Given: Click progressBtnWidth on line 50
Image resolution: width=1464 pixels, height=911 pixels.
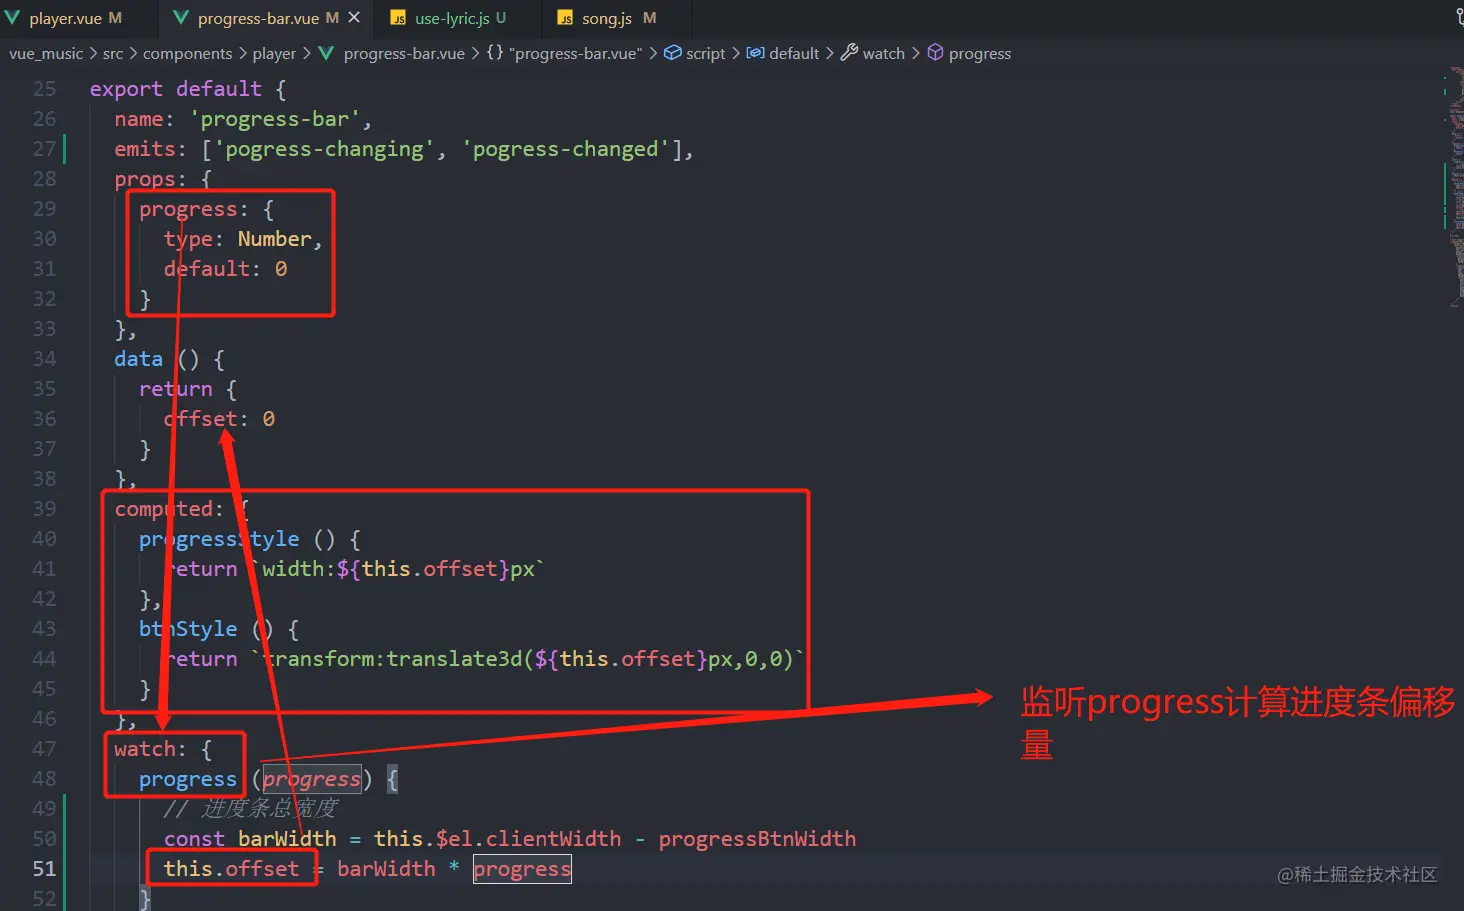Looking at the screenshot, I should tap(757, 839).
